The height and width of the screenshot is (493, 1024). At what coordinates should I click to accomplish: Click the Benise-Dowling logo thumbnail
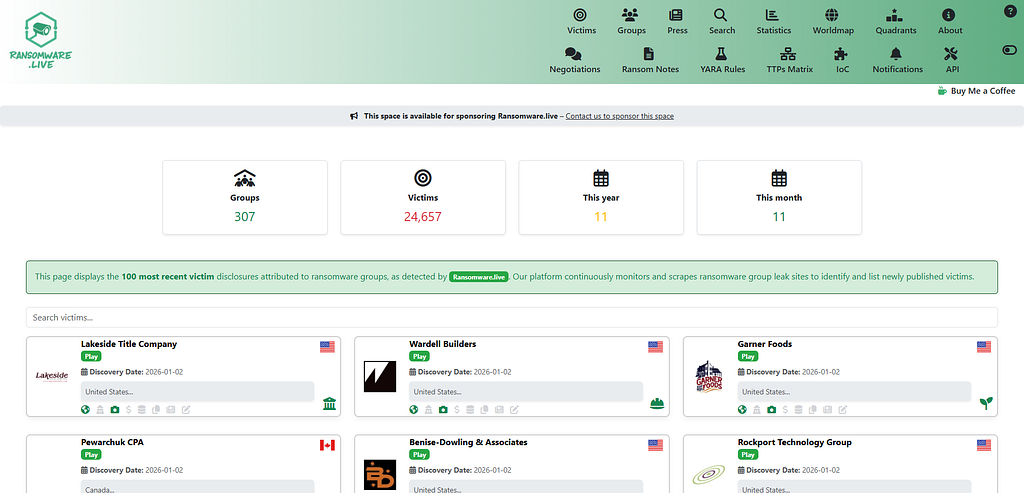tap(380, 475)
